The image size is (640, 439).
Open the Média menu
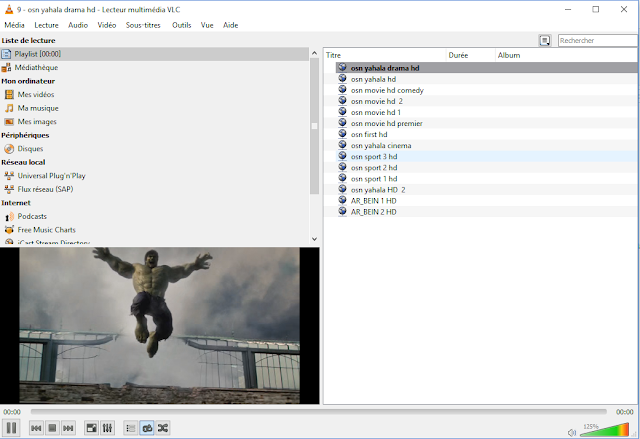click(14, 25)
